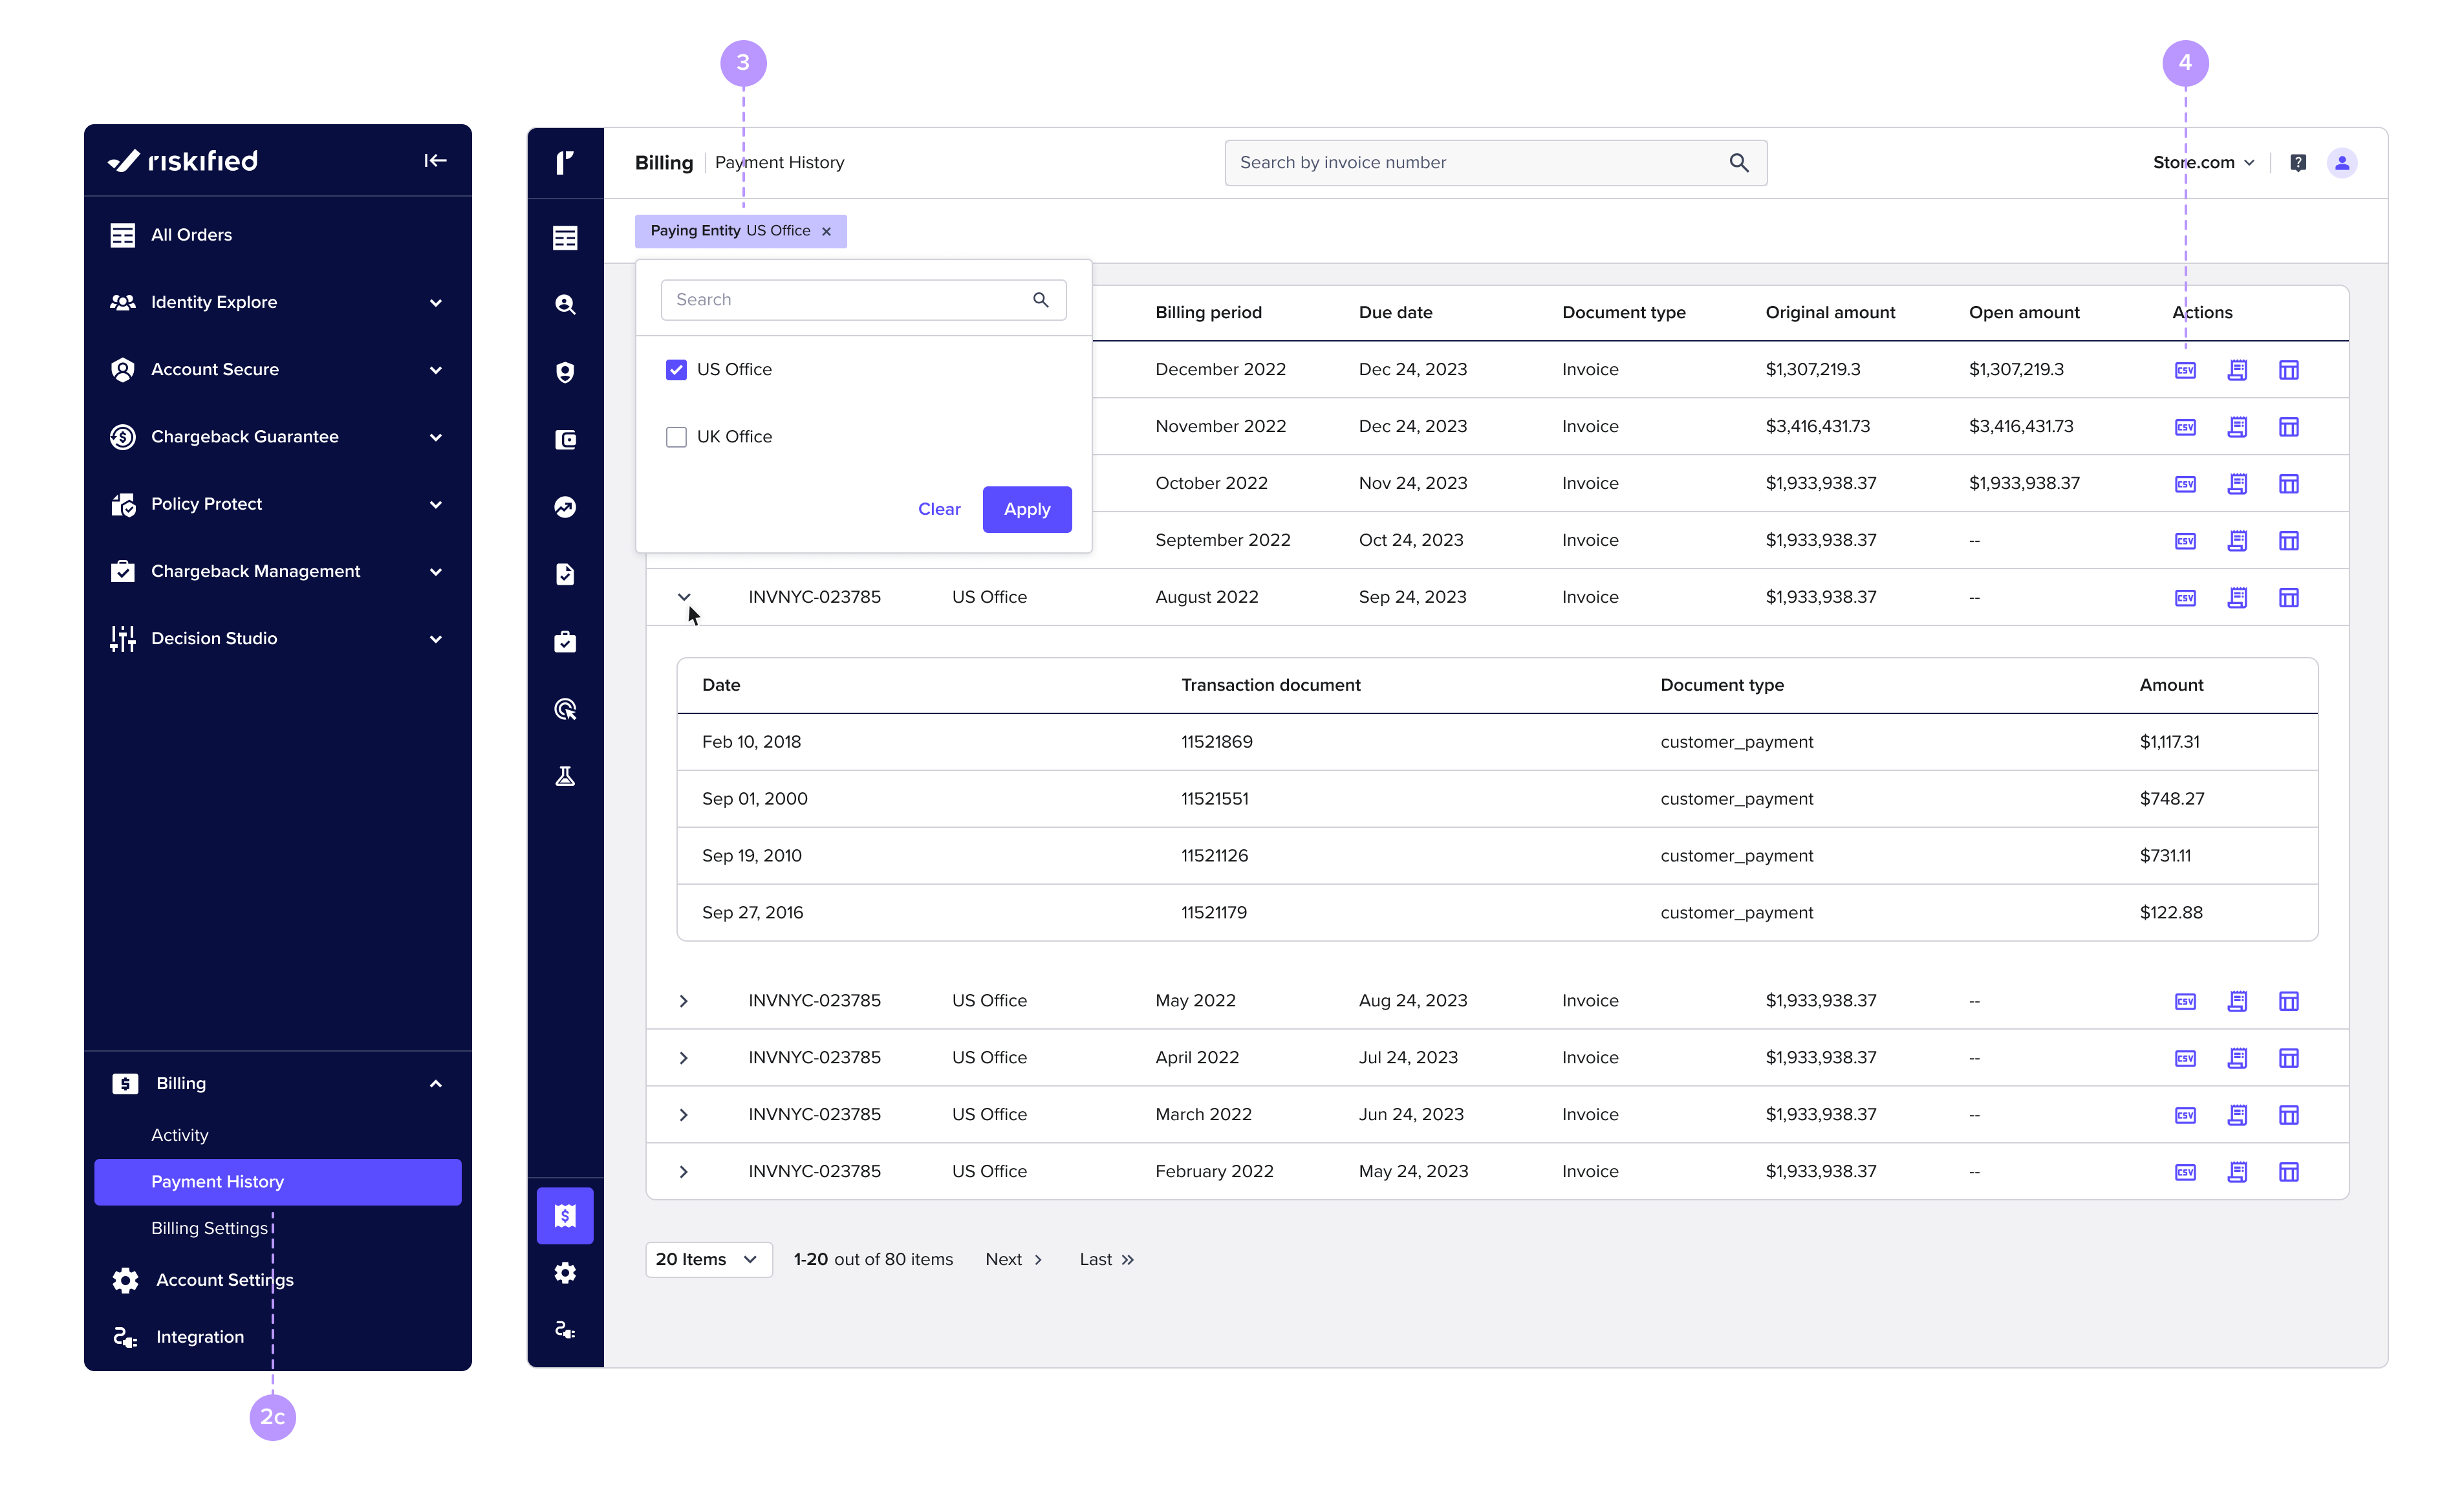
Task: Focus the Search by invoice number field
Action: pos(1496,162)
